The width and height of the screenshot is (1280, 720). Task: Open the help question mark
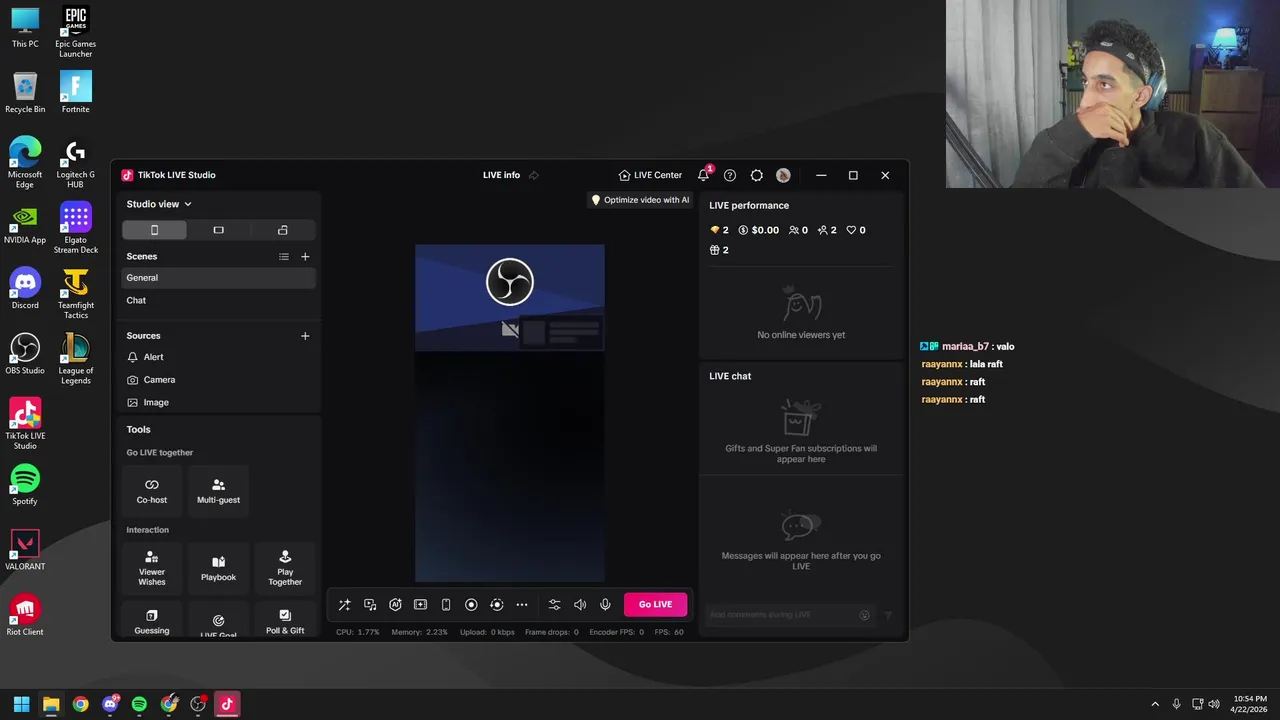pos(730,175)
